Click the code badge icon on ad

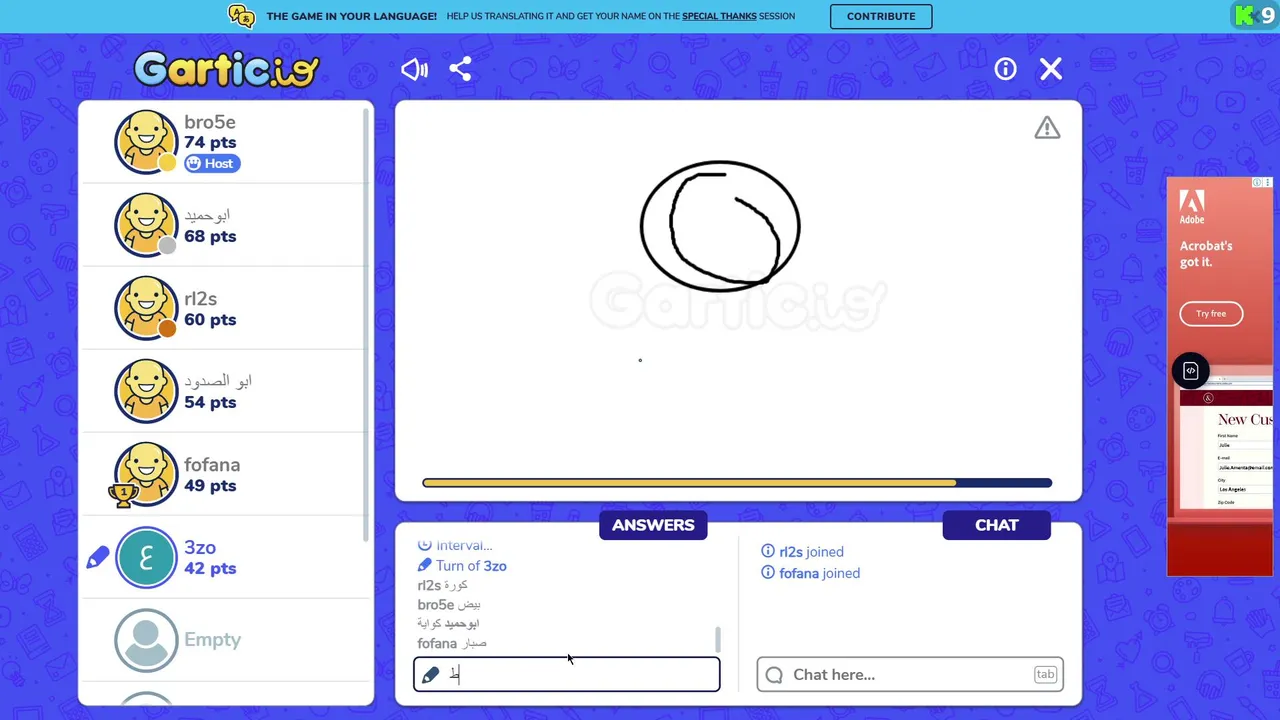tap(1191, 371)
